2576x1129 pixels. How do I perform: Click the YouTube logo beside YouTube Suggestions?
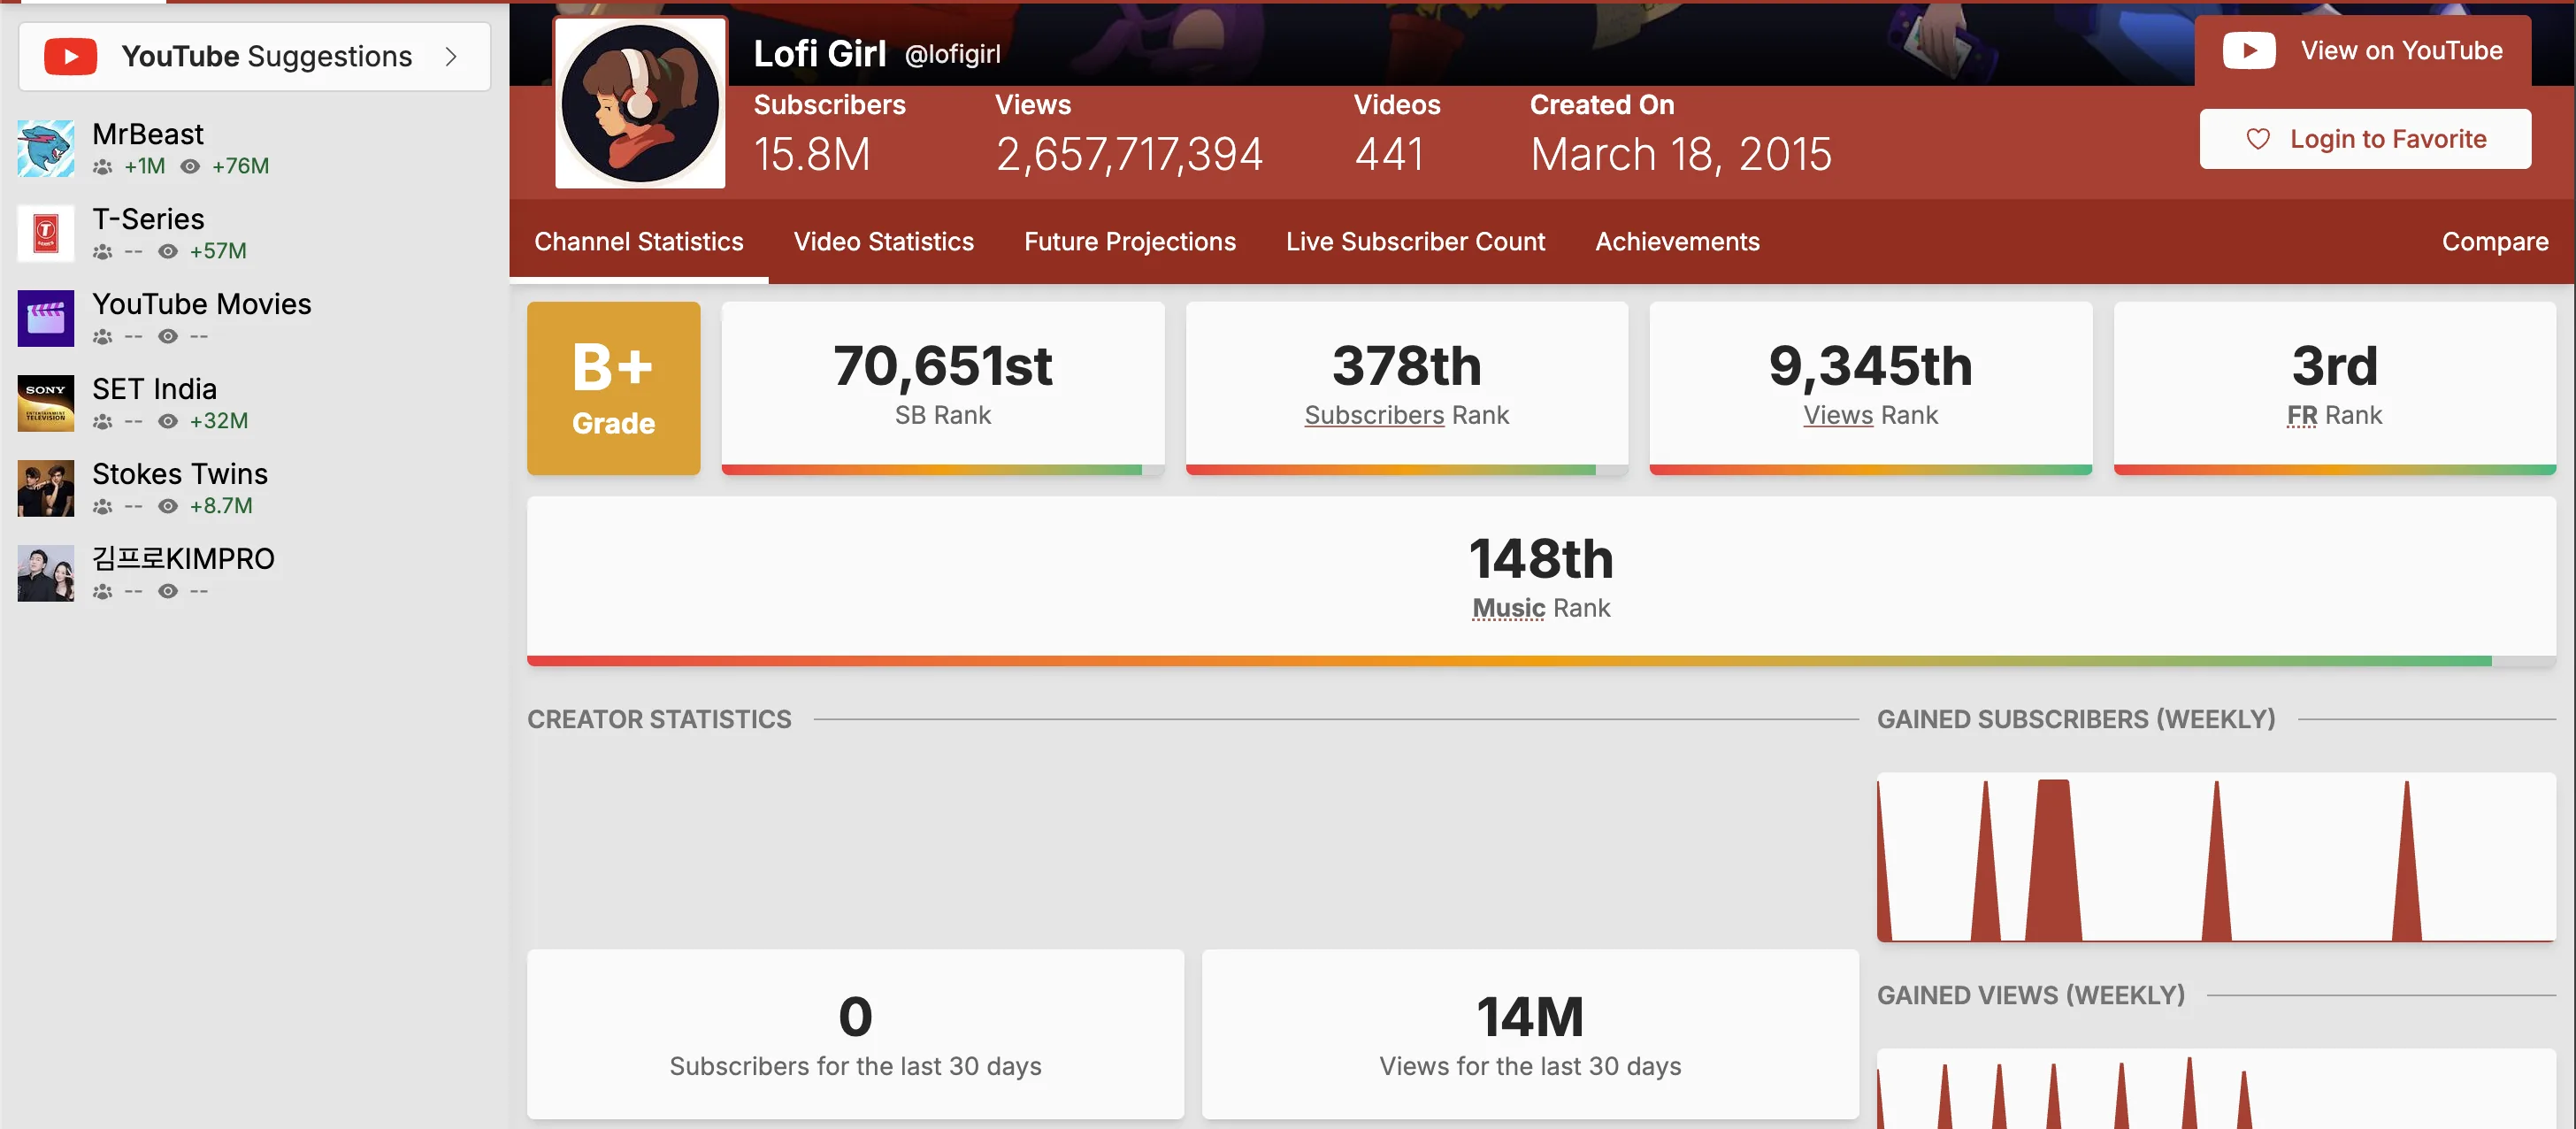70,56
